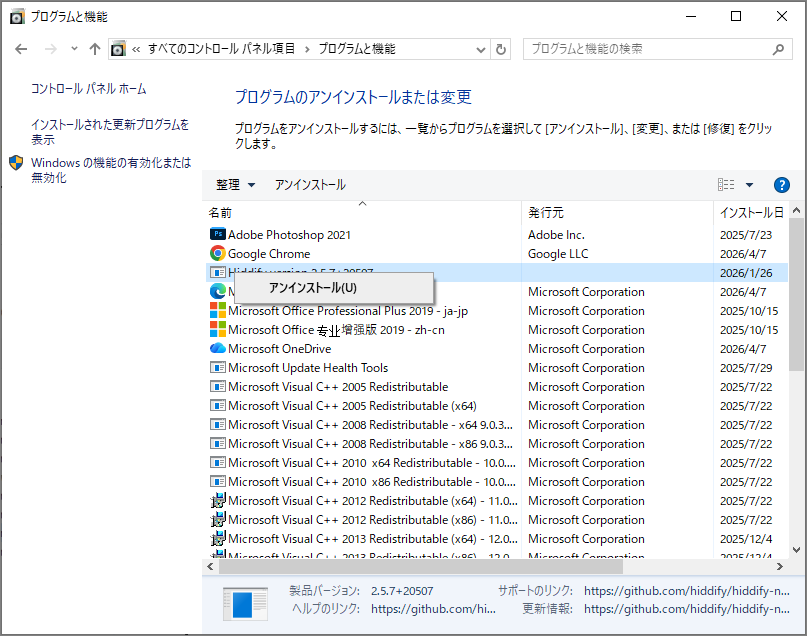Click product version value 2.5.7+20507
807x636 pixels.
[x=402, y=591]
